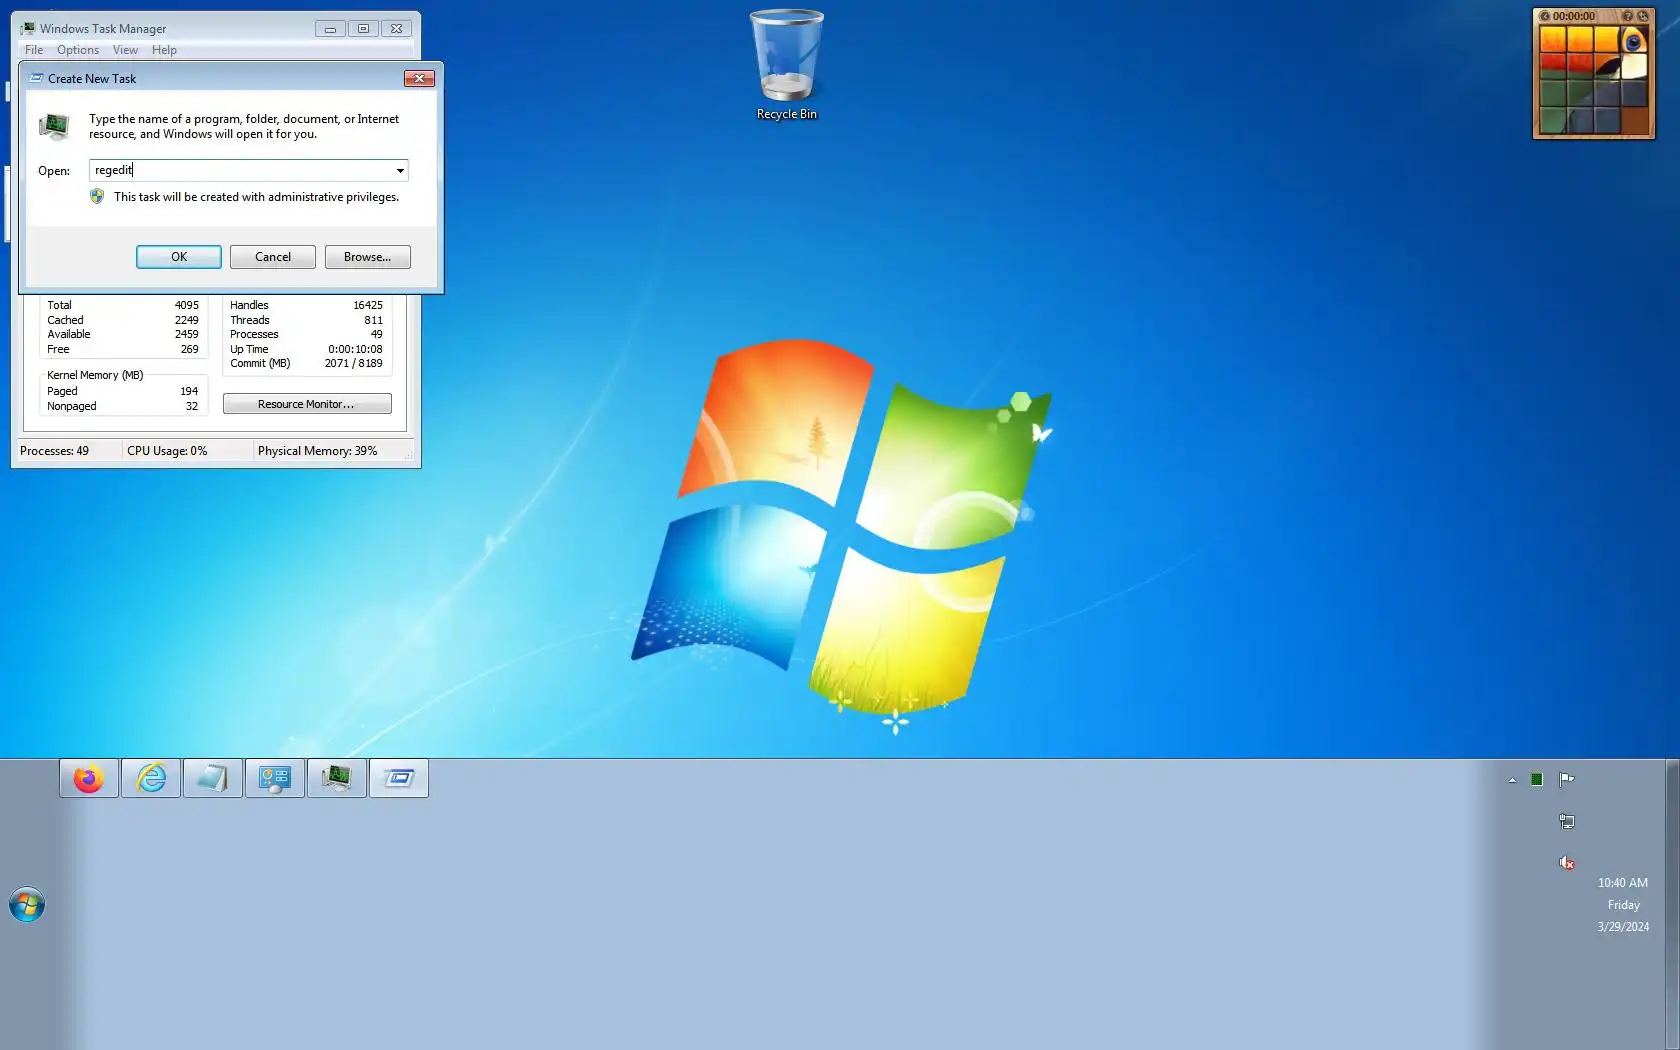Open the Options menu in Task Manager
This screenshot has width=1680, height=1050.
pos(78,50)
